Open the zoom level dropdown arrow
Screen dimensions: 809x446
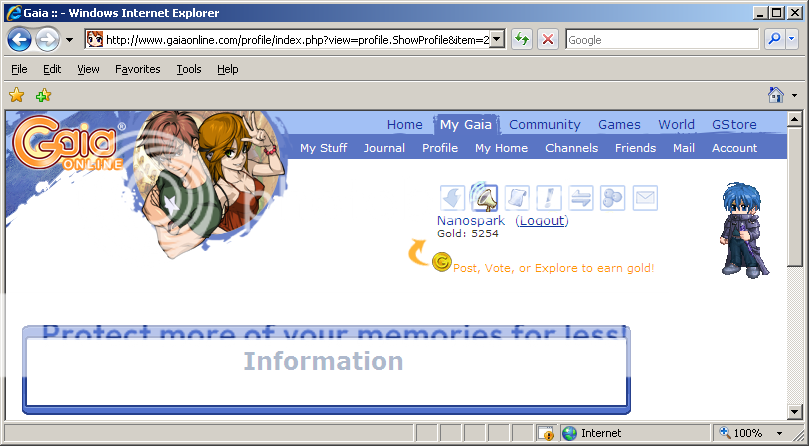(x=780, y=433)
